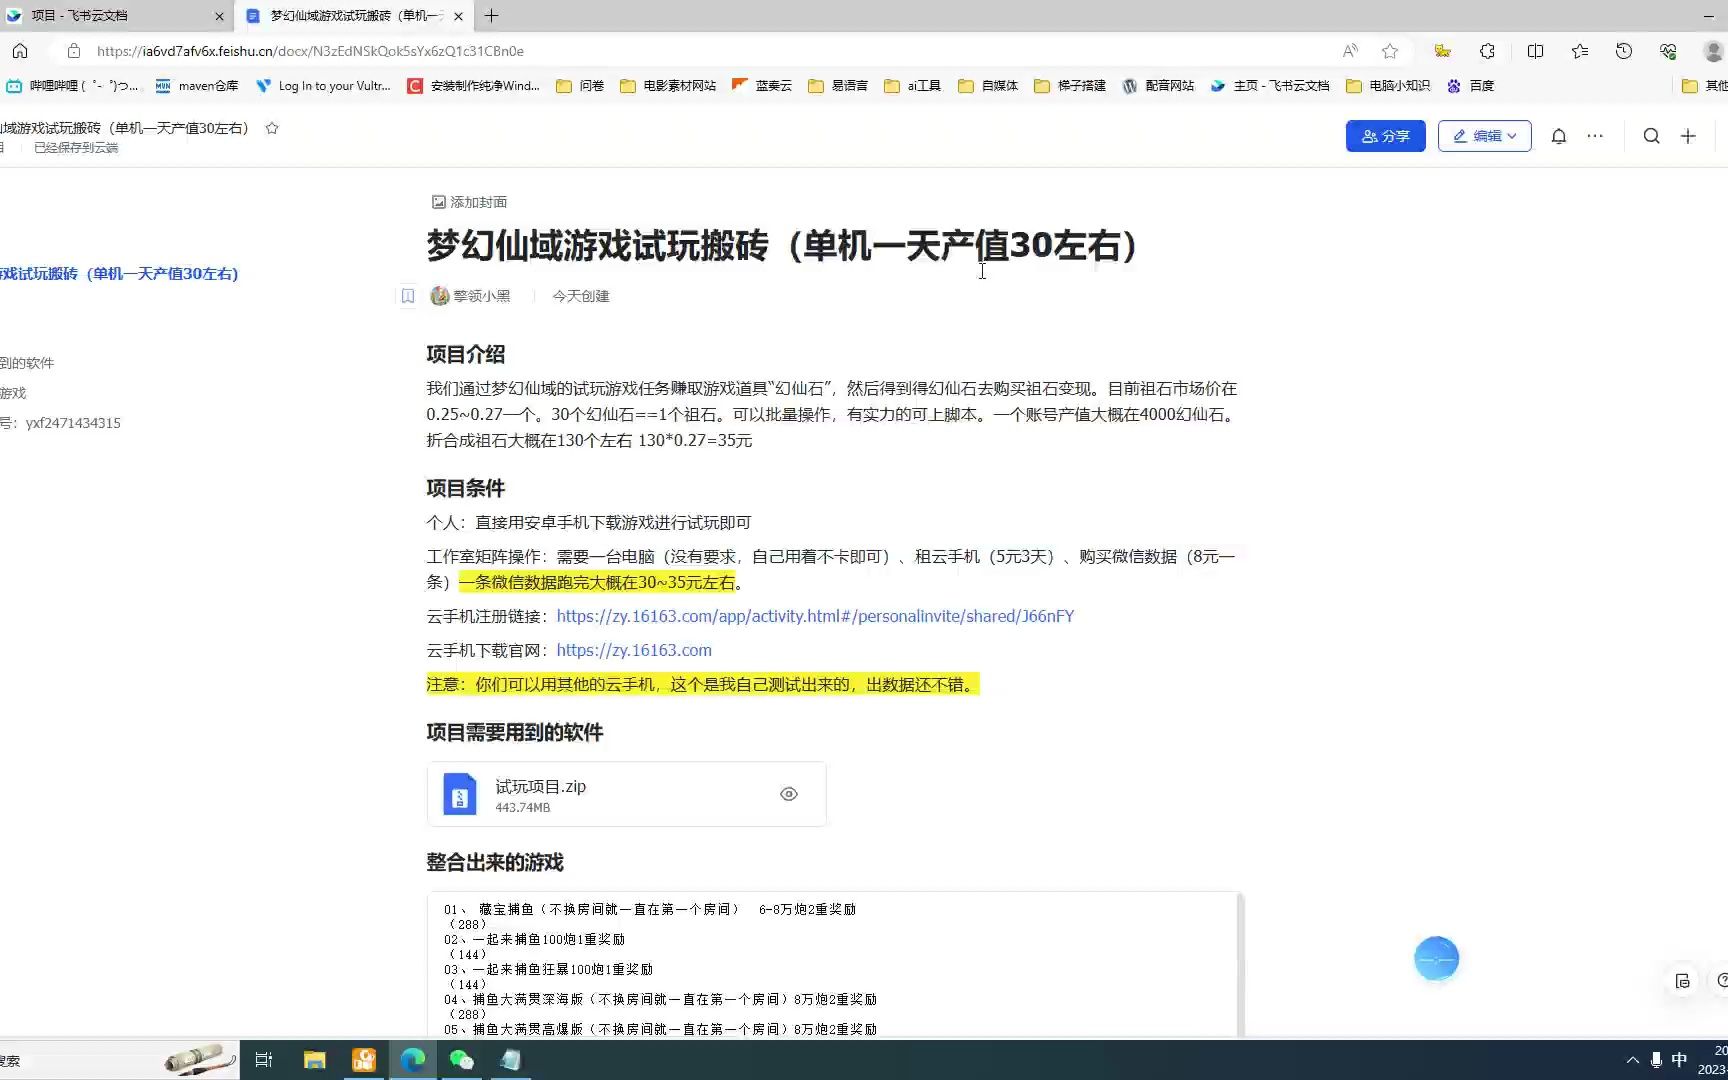The width and height of the screenshot is (1728, 1080).
Task: Click the bookmark icon beside author
Action: 408,296
